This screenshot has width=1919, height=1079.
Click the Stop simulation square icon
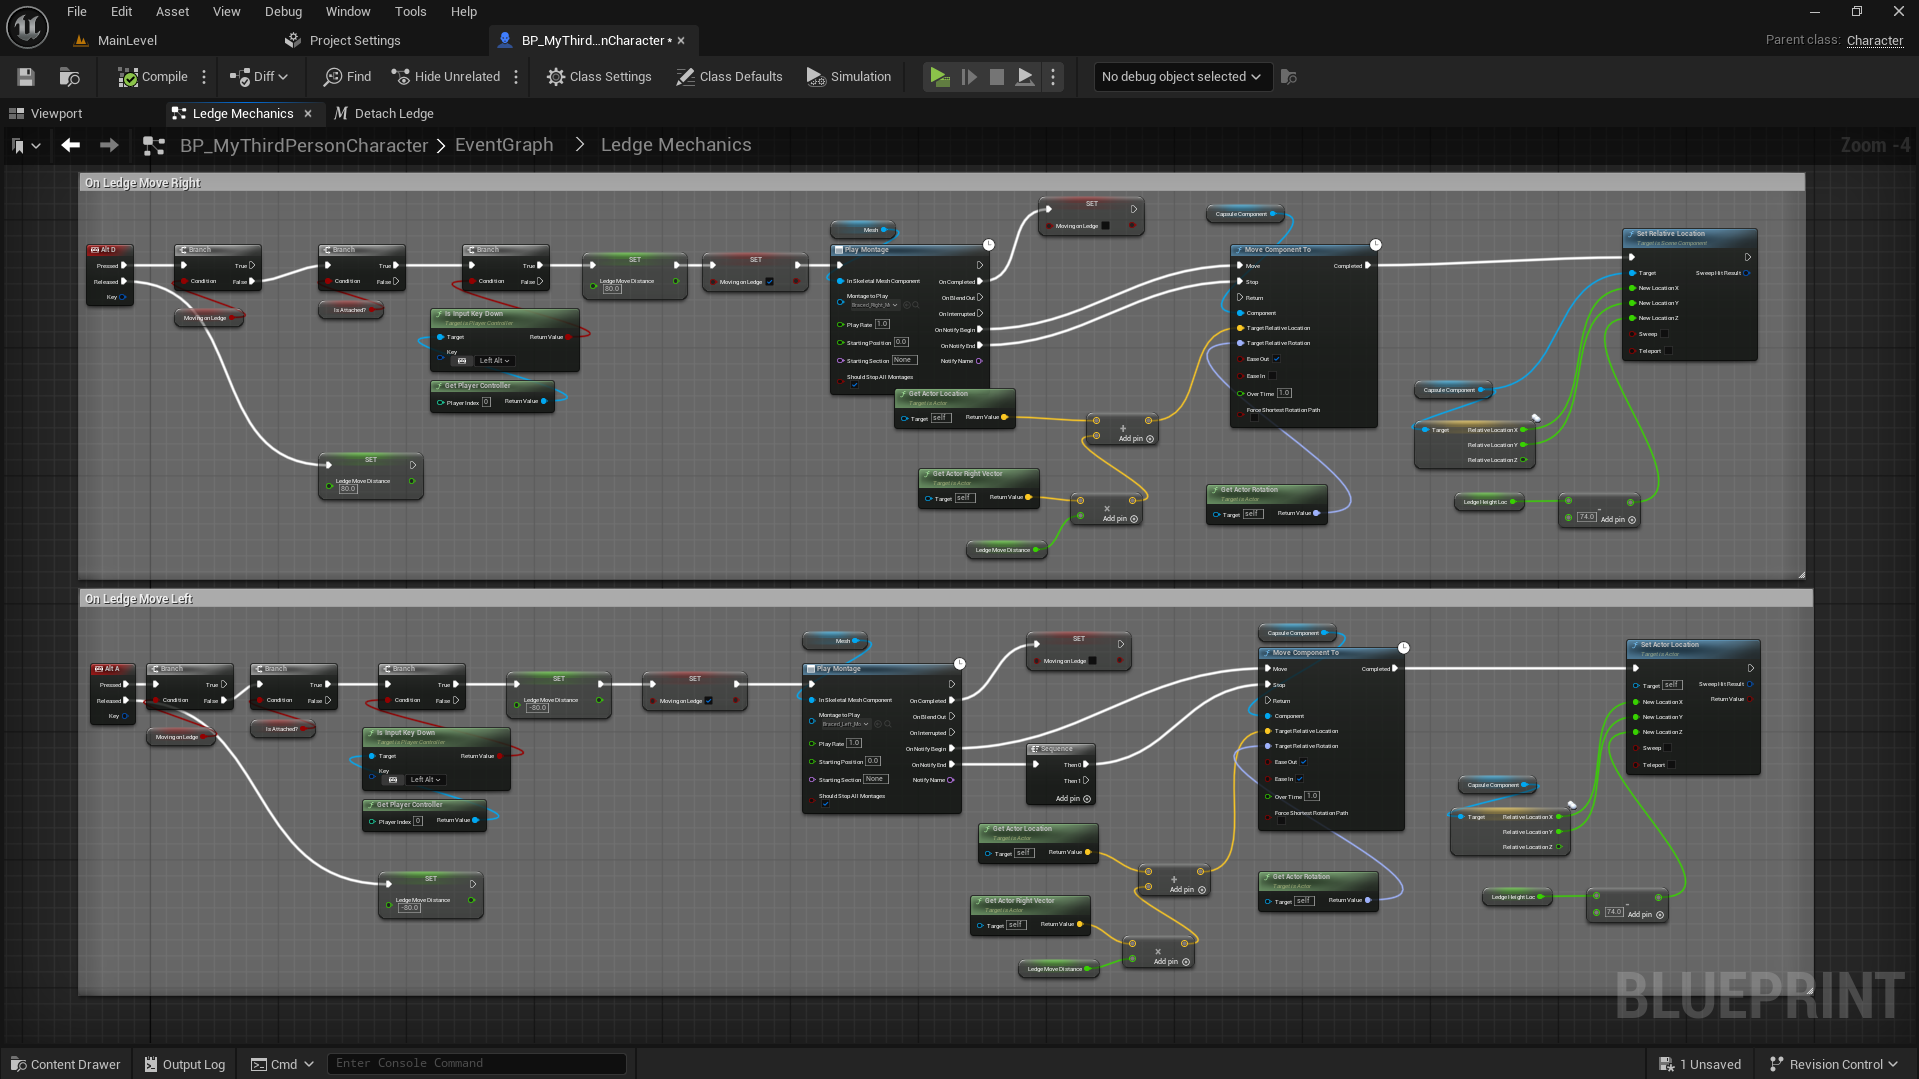[x=997, y=77]
